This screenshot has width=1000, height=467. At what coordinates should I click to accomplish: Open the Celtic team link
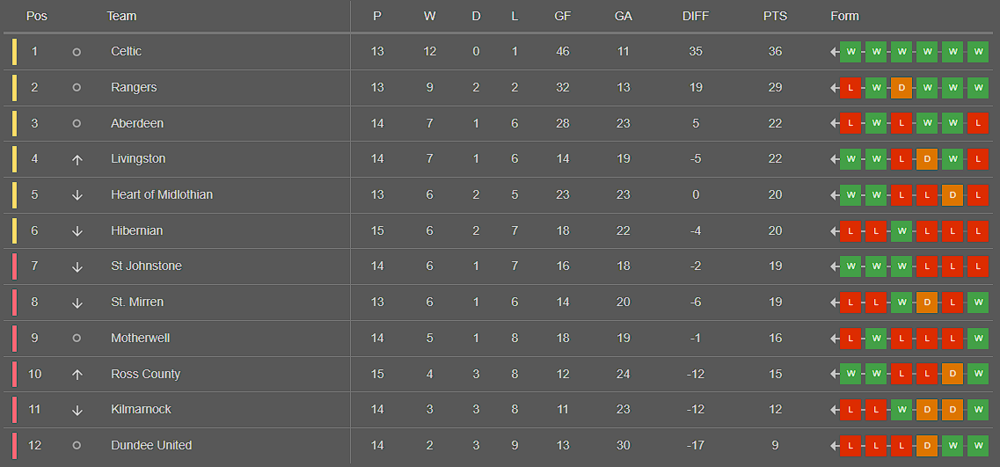[x=126, y=52]
